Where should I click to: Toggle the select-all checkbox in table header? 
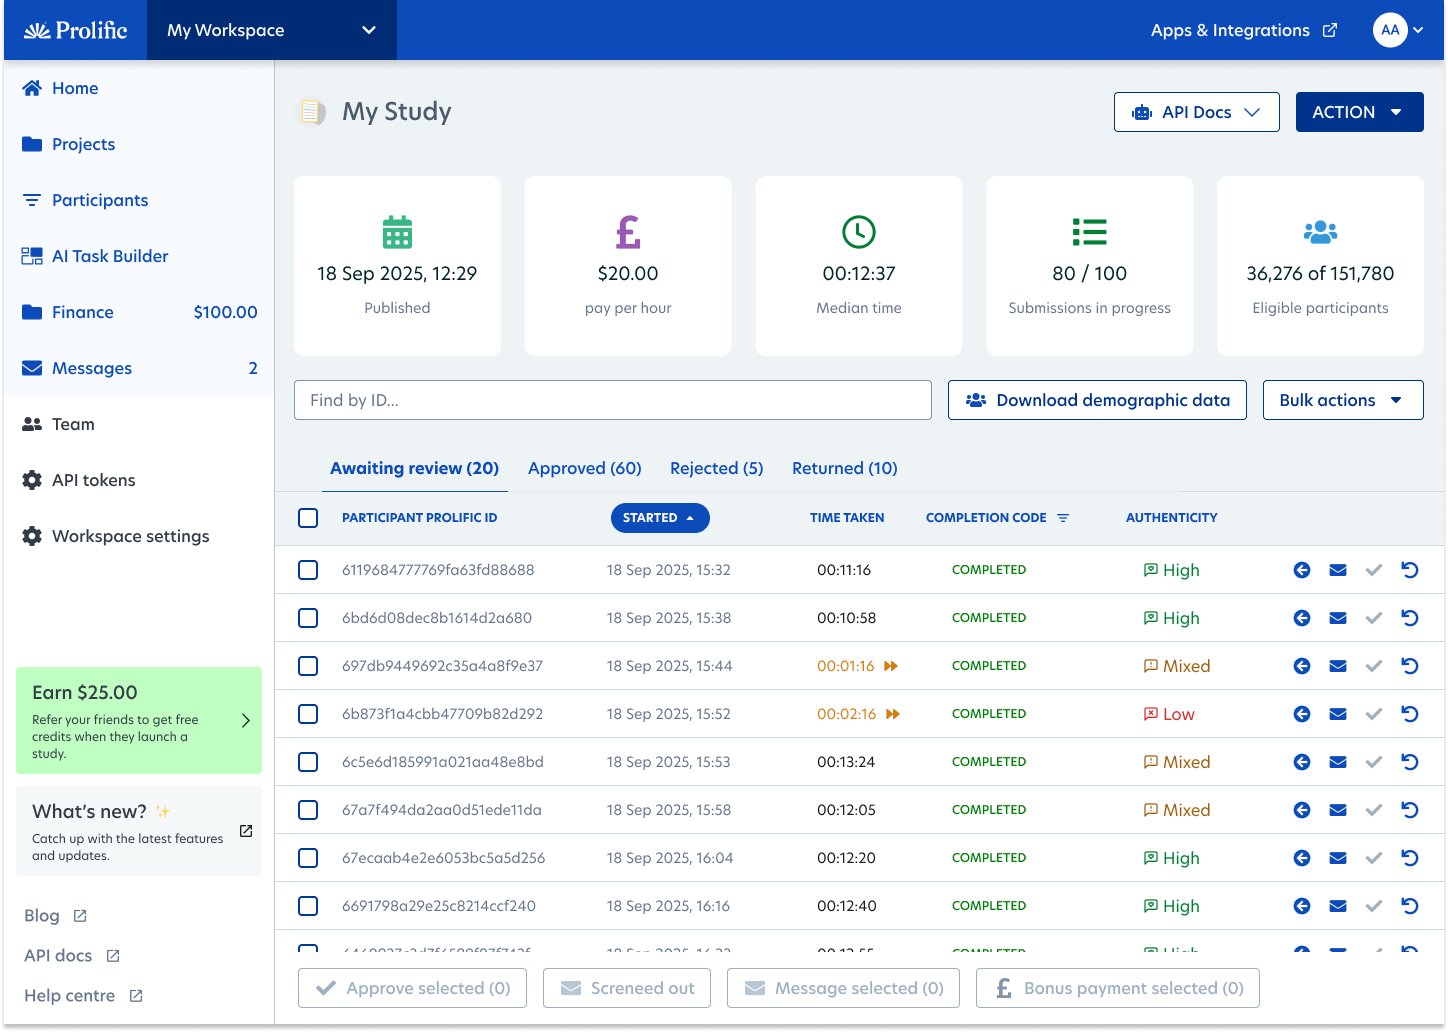coord(308,518)
